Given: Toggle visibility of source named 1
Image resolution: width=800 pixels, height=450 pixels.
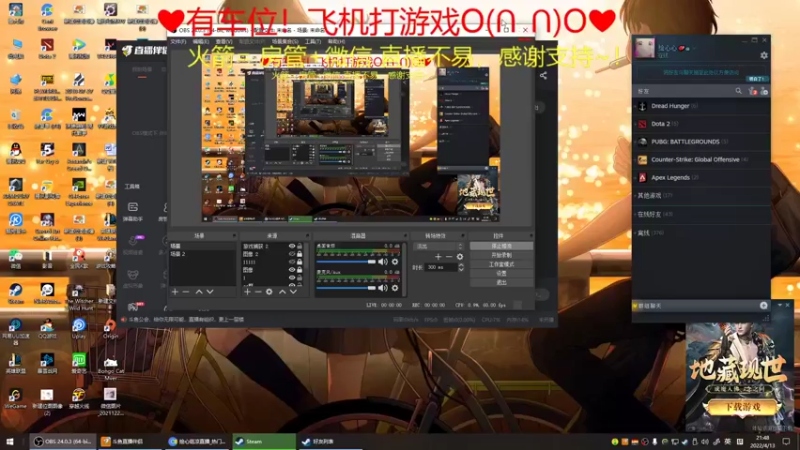Looking at the screenshot, I should coord(292,278).
